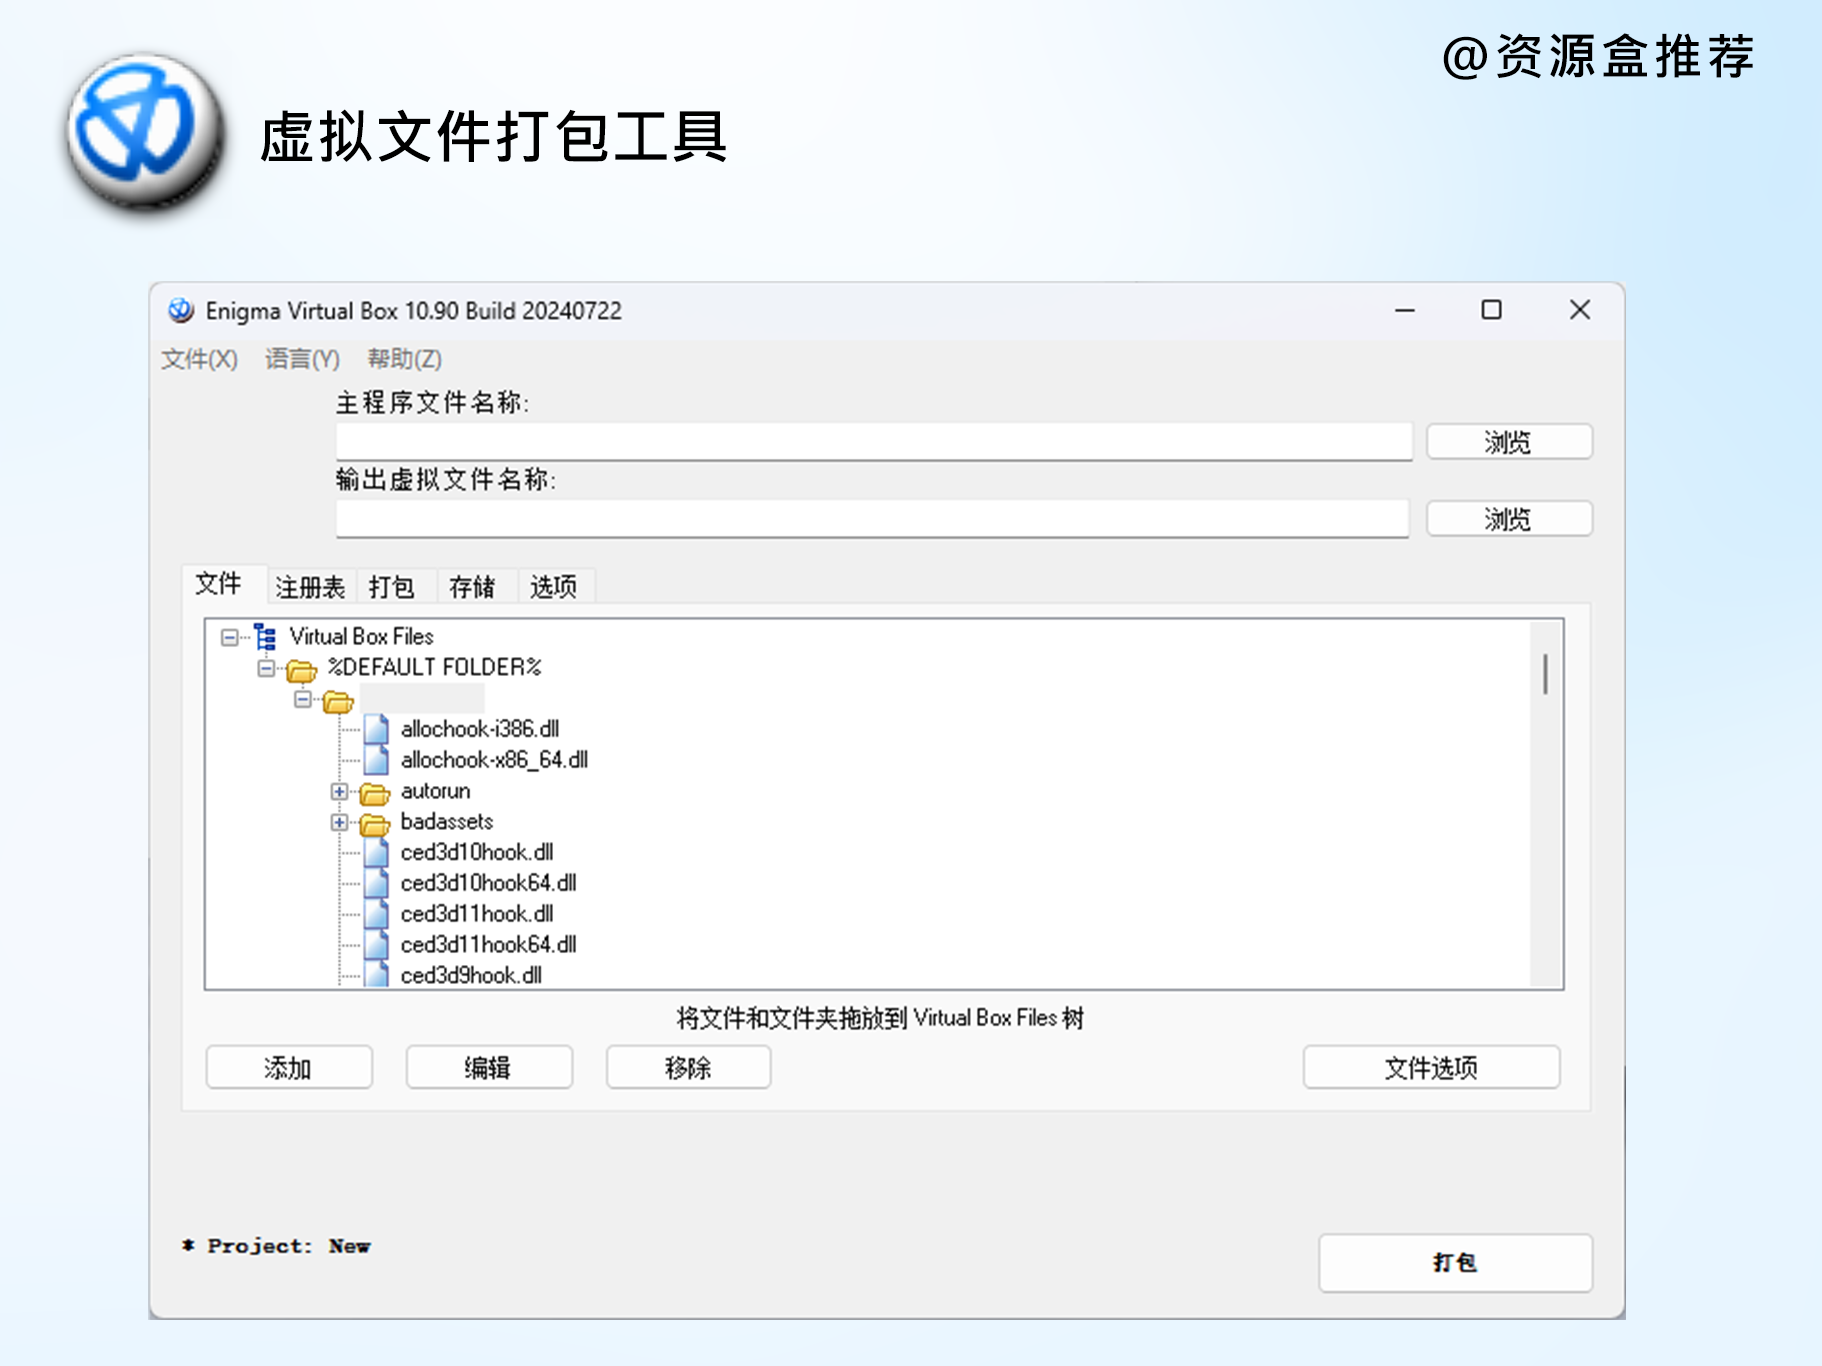
Task: Click the file icon beside ced3d10hook64.dll
Action: coord(376,884)
